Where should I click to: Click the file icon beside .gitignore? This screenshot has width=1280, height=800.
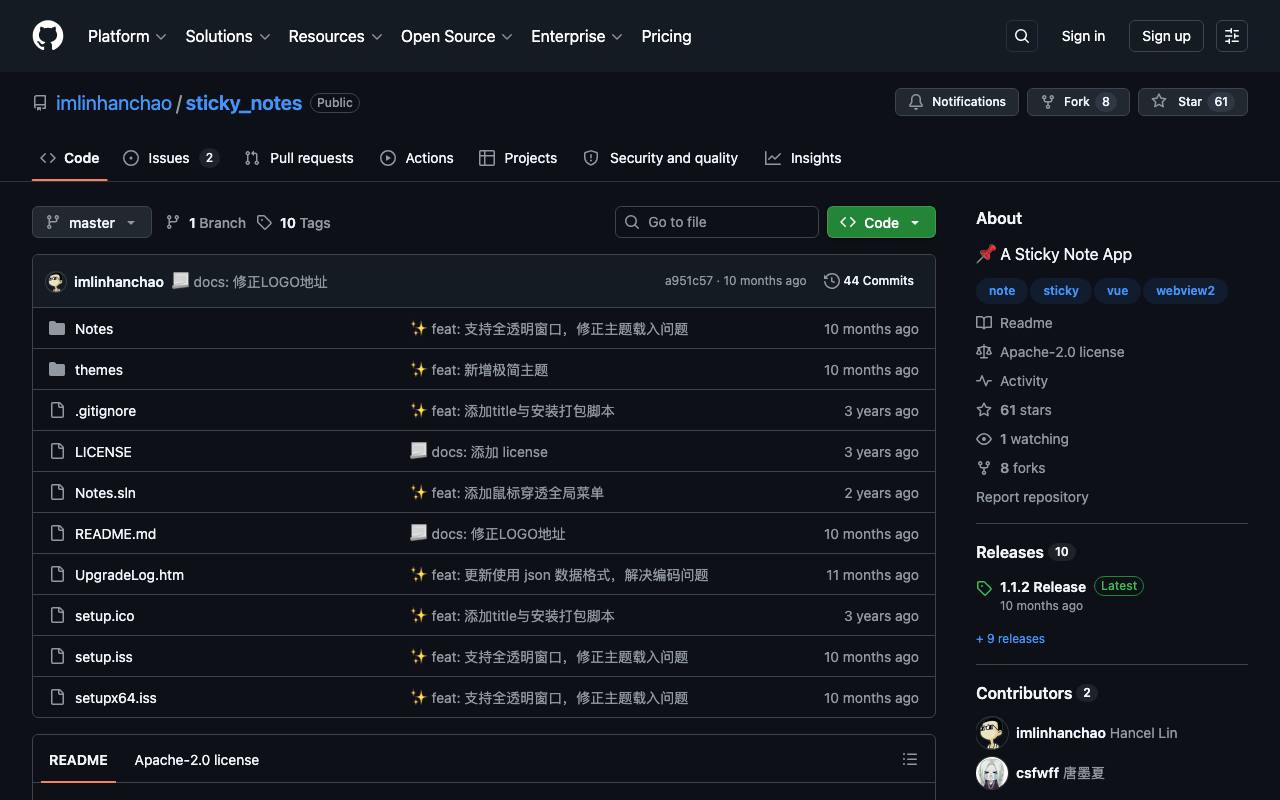click(57, 411)
